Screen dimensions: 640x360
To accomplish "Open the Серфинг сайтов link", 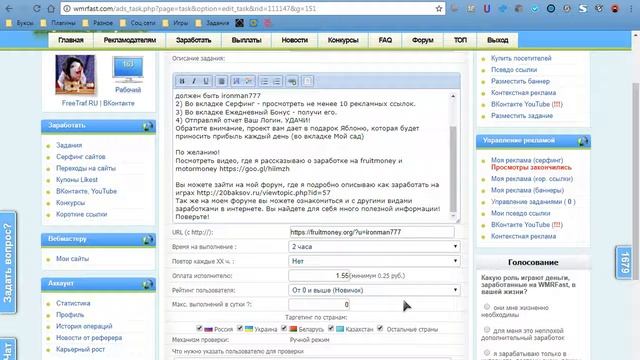I will (x=81, y=157).
